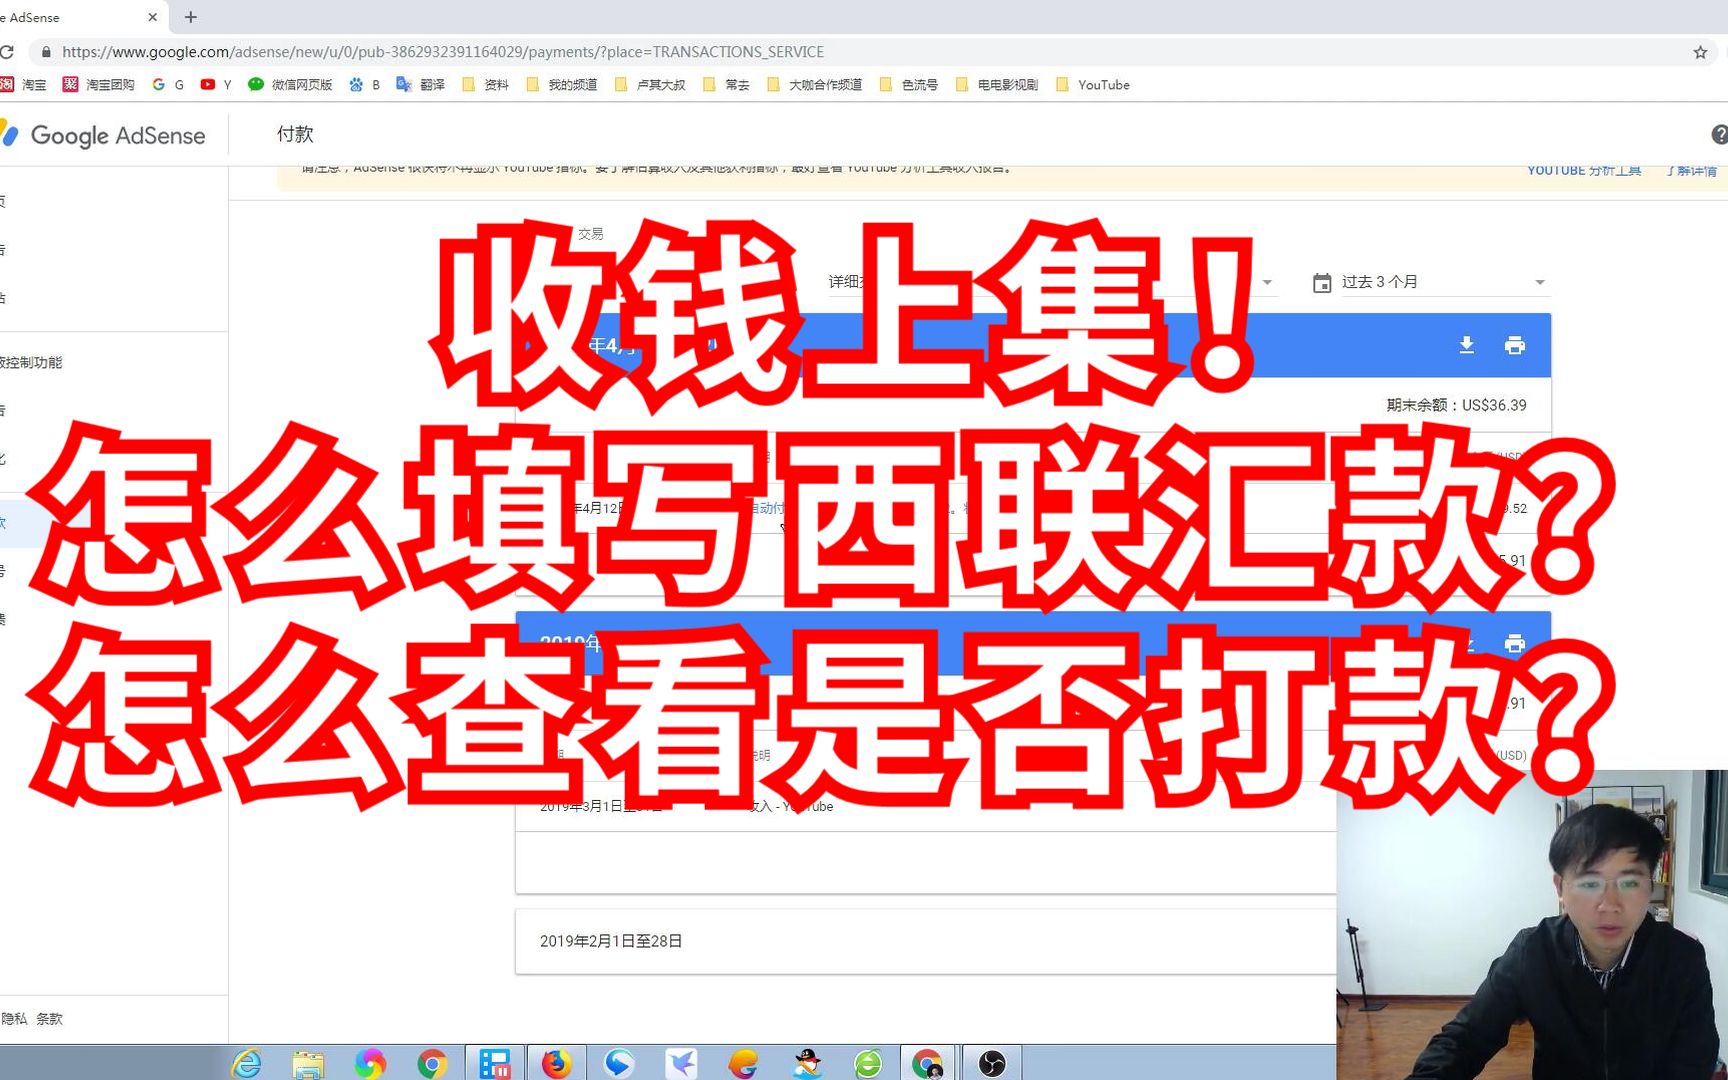Open the orange swirl taskbar icon
1728x1080 pixels.
(x=743, y=1064)
